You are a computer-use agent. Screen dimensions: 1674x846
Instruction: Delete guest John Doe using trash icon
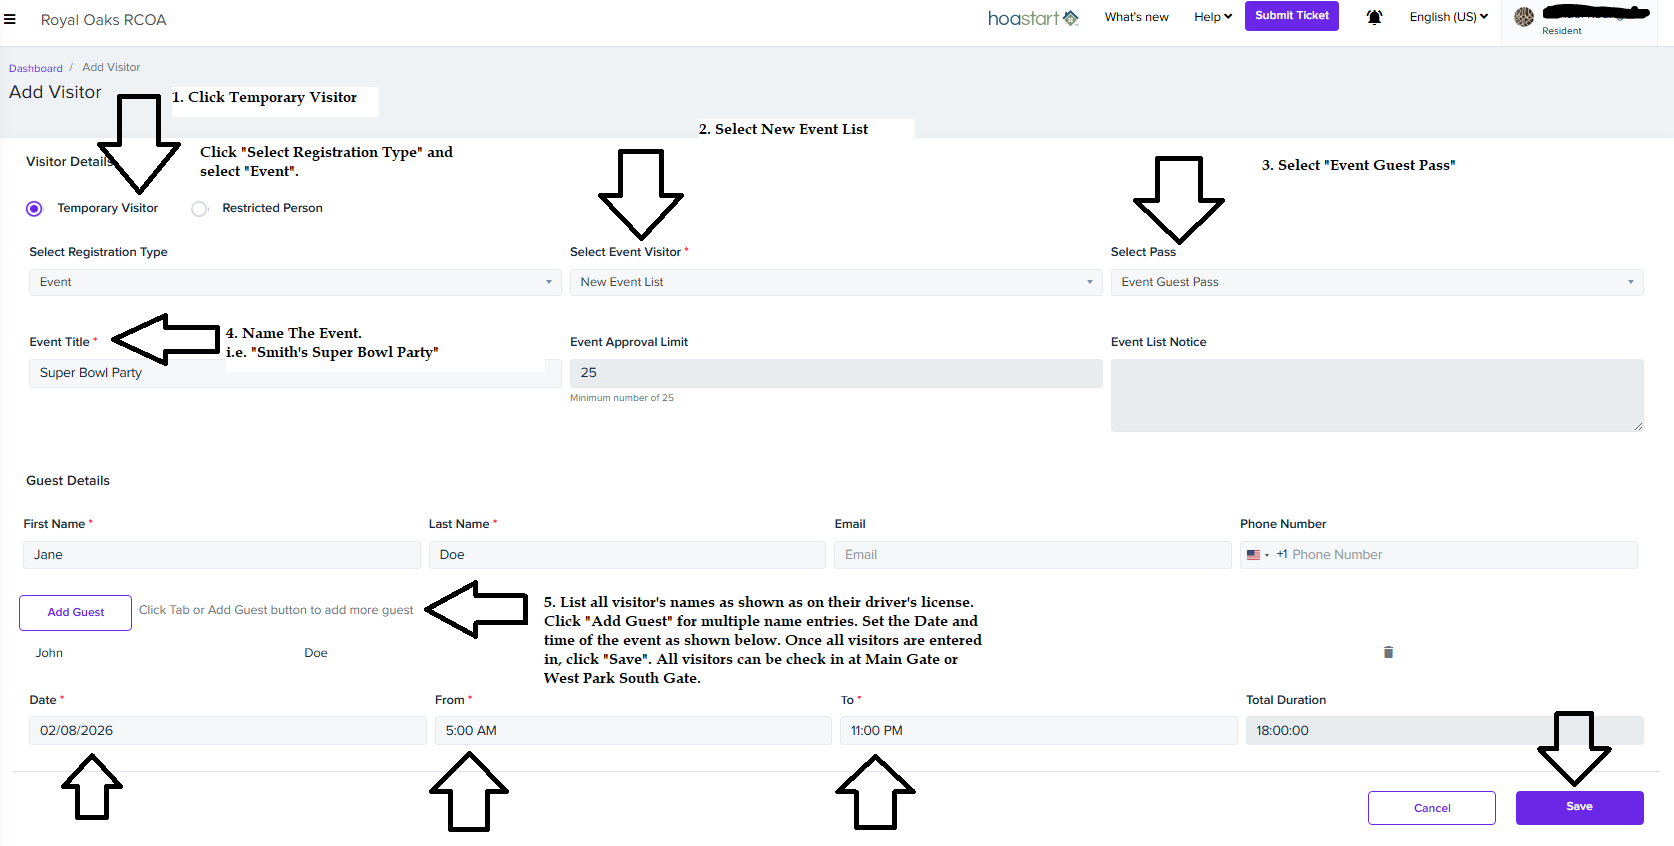click(1388, 652)
